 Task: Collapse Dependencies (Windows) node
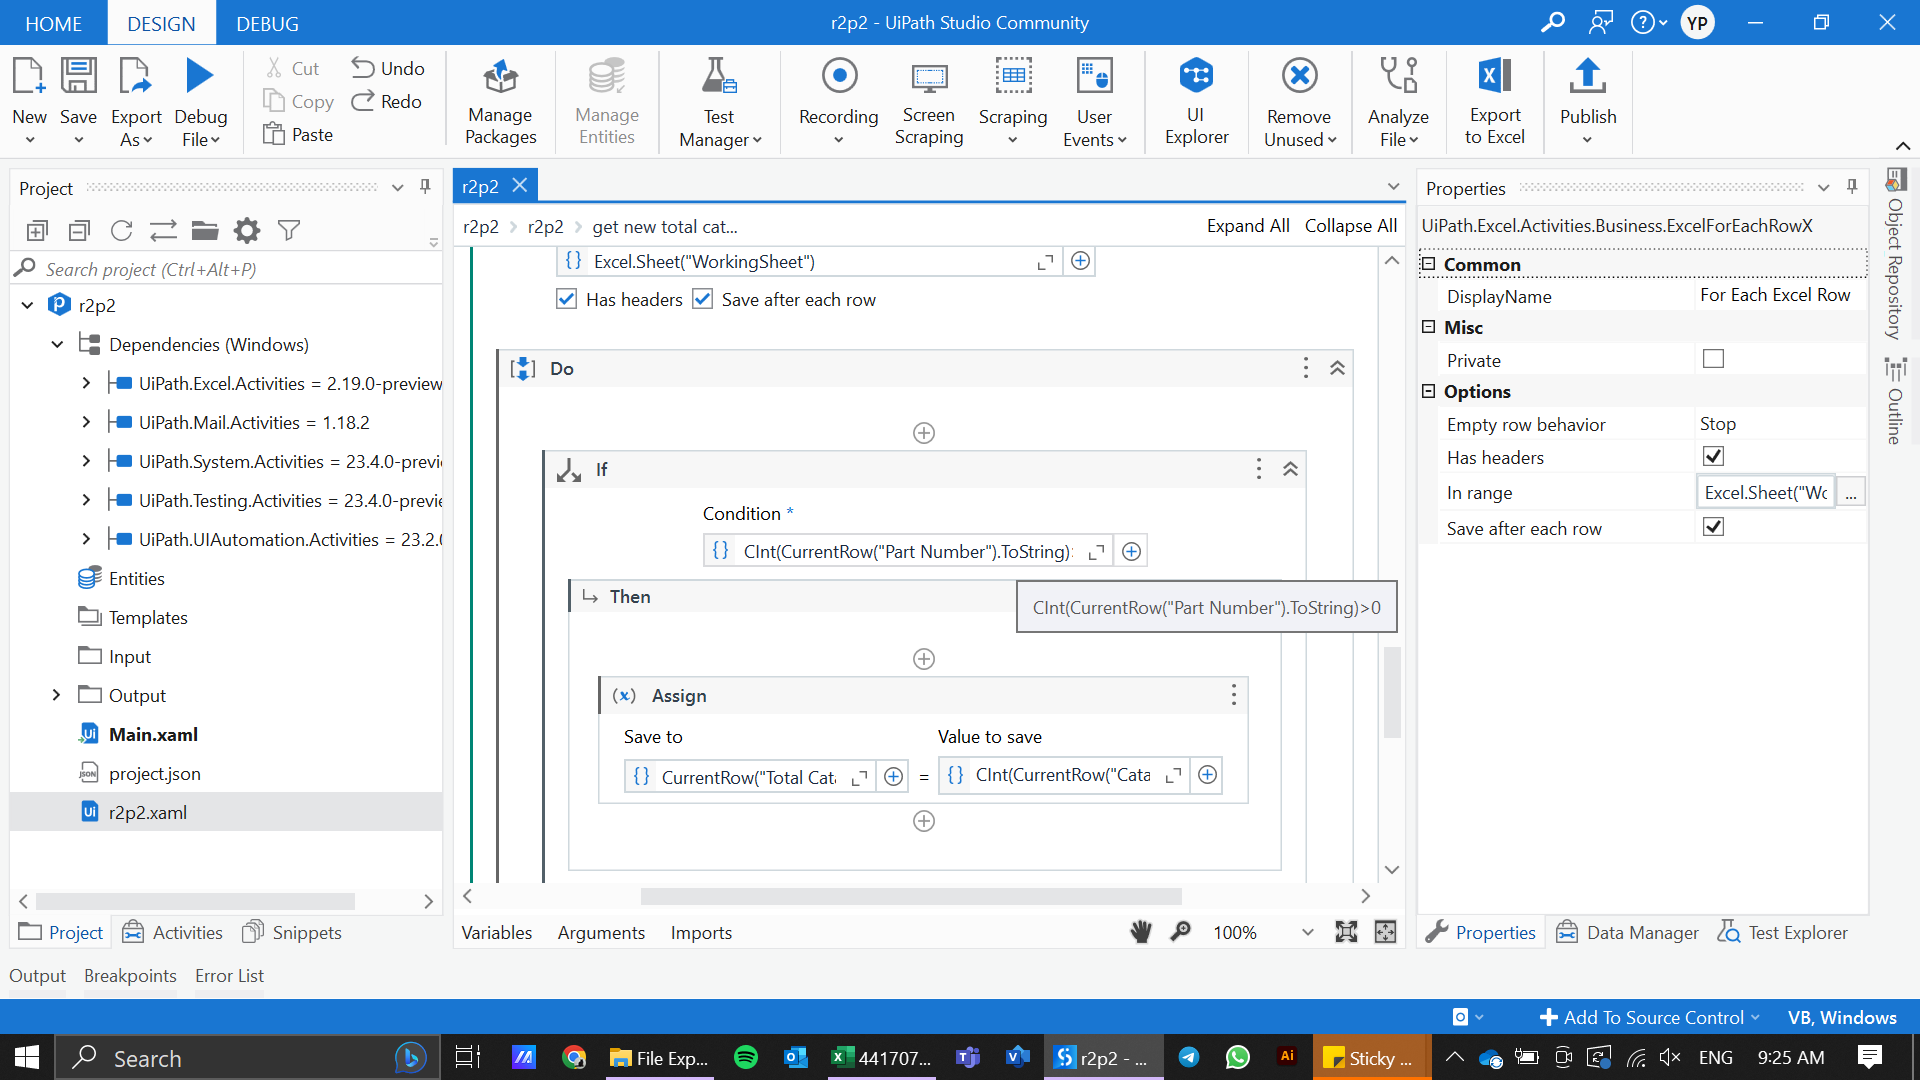57,344
